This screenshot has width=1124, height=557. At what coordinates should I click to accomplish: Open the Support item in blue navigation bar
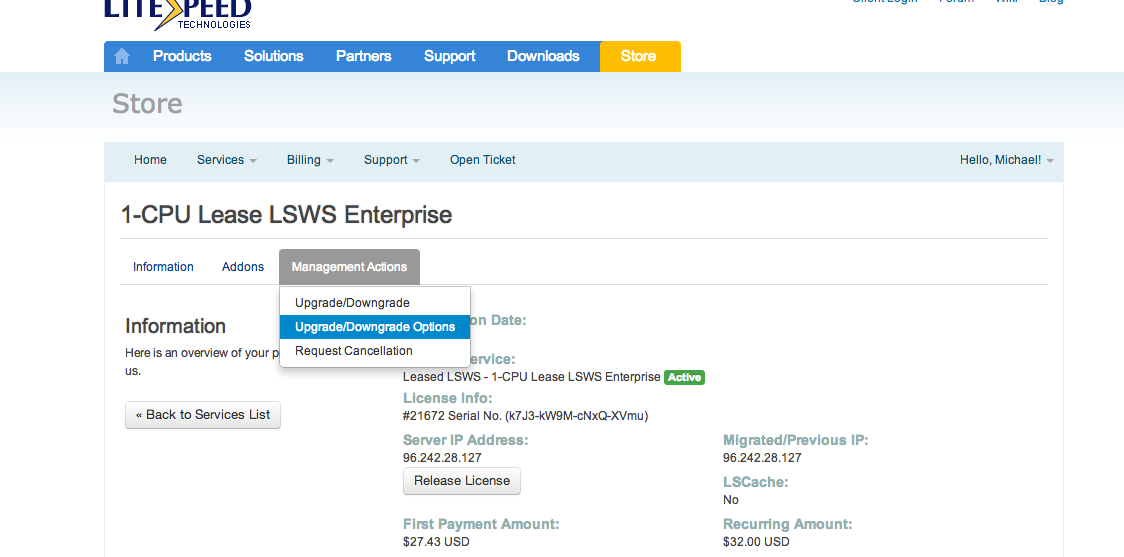[449, 57]
